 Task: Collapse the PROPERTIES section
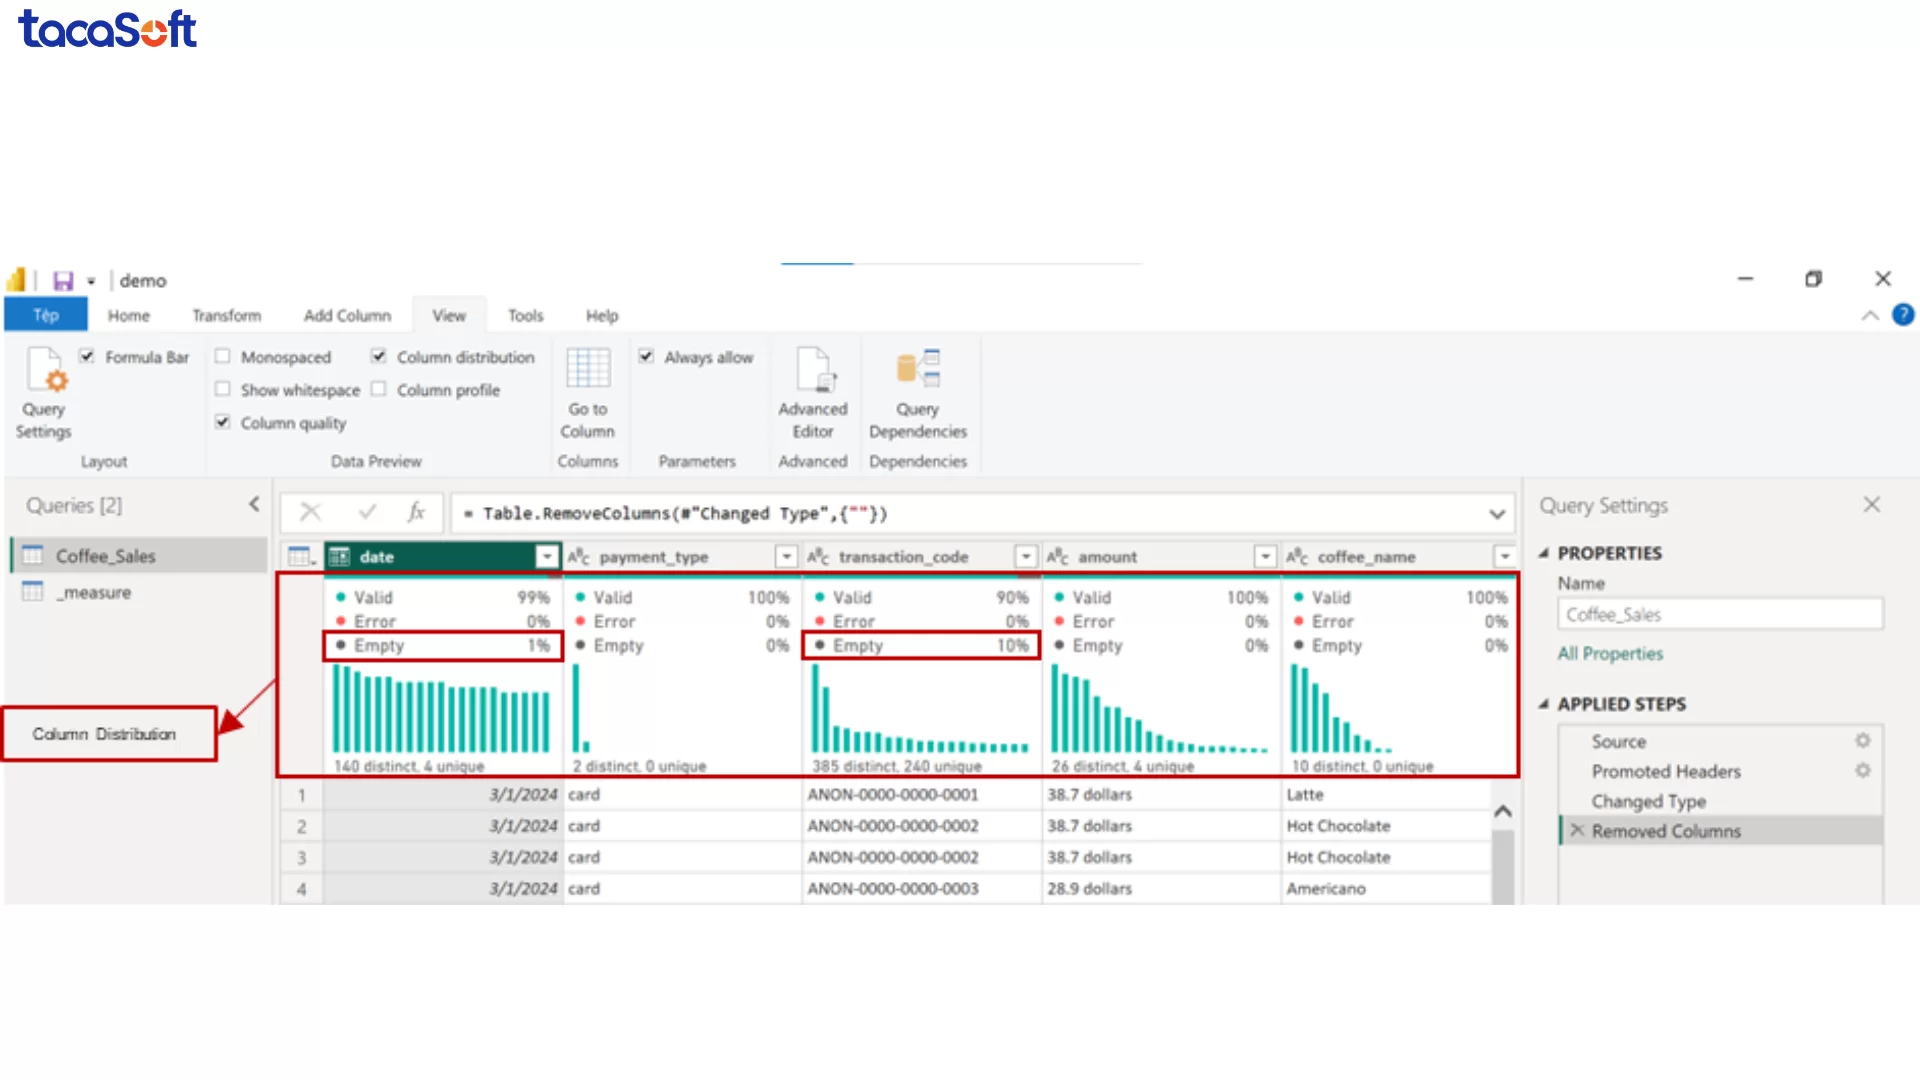click(x=1544, y=553)
